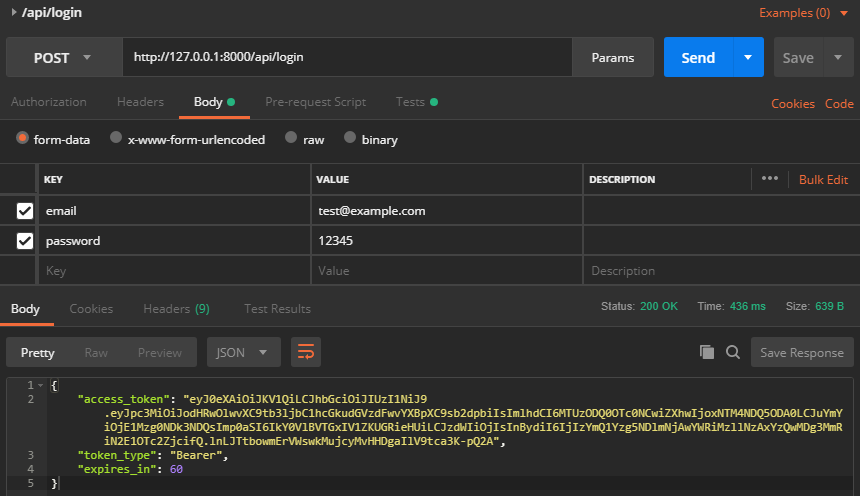Search the response with magnifier icon
Image resolution: width=860 pixels, height=496 pixels.
tap(732, 352)
